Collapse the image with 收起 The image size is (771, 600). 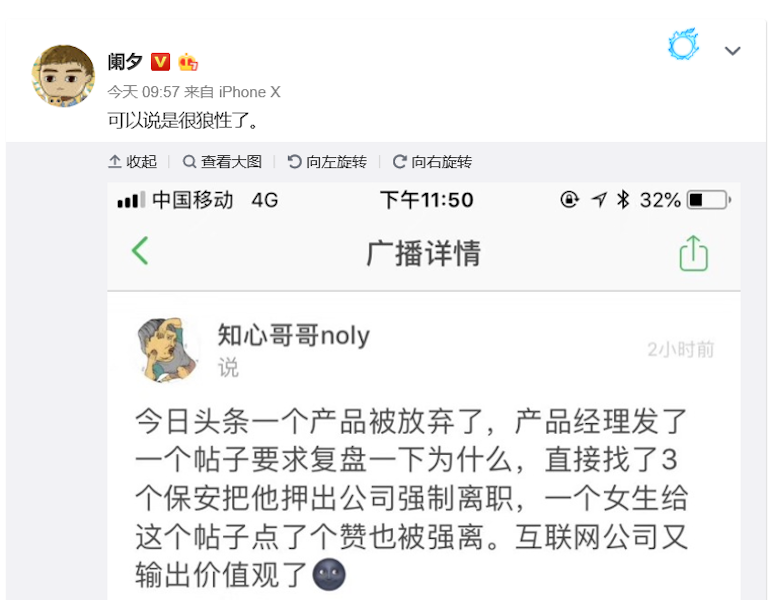pyautogui.click(x=132, y=161)
